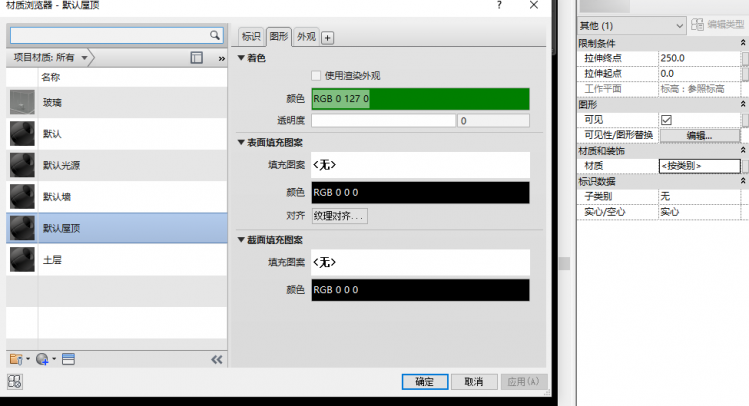The height and width of the screenshot is (406, 749).
Task: Collapse the material list panel with double chevron
Action: point(216,359)
